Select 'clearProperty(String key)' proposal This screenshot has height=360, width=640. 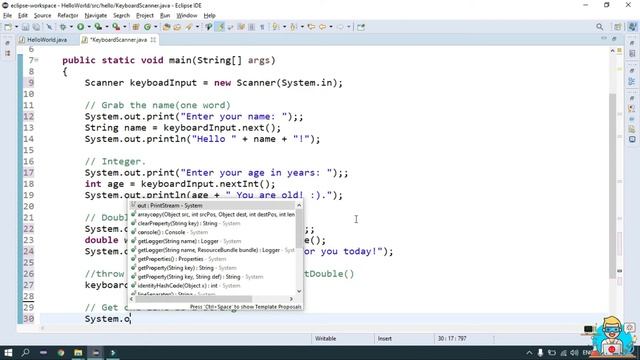pos(212,223)
